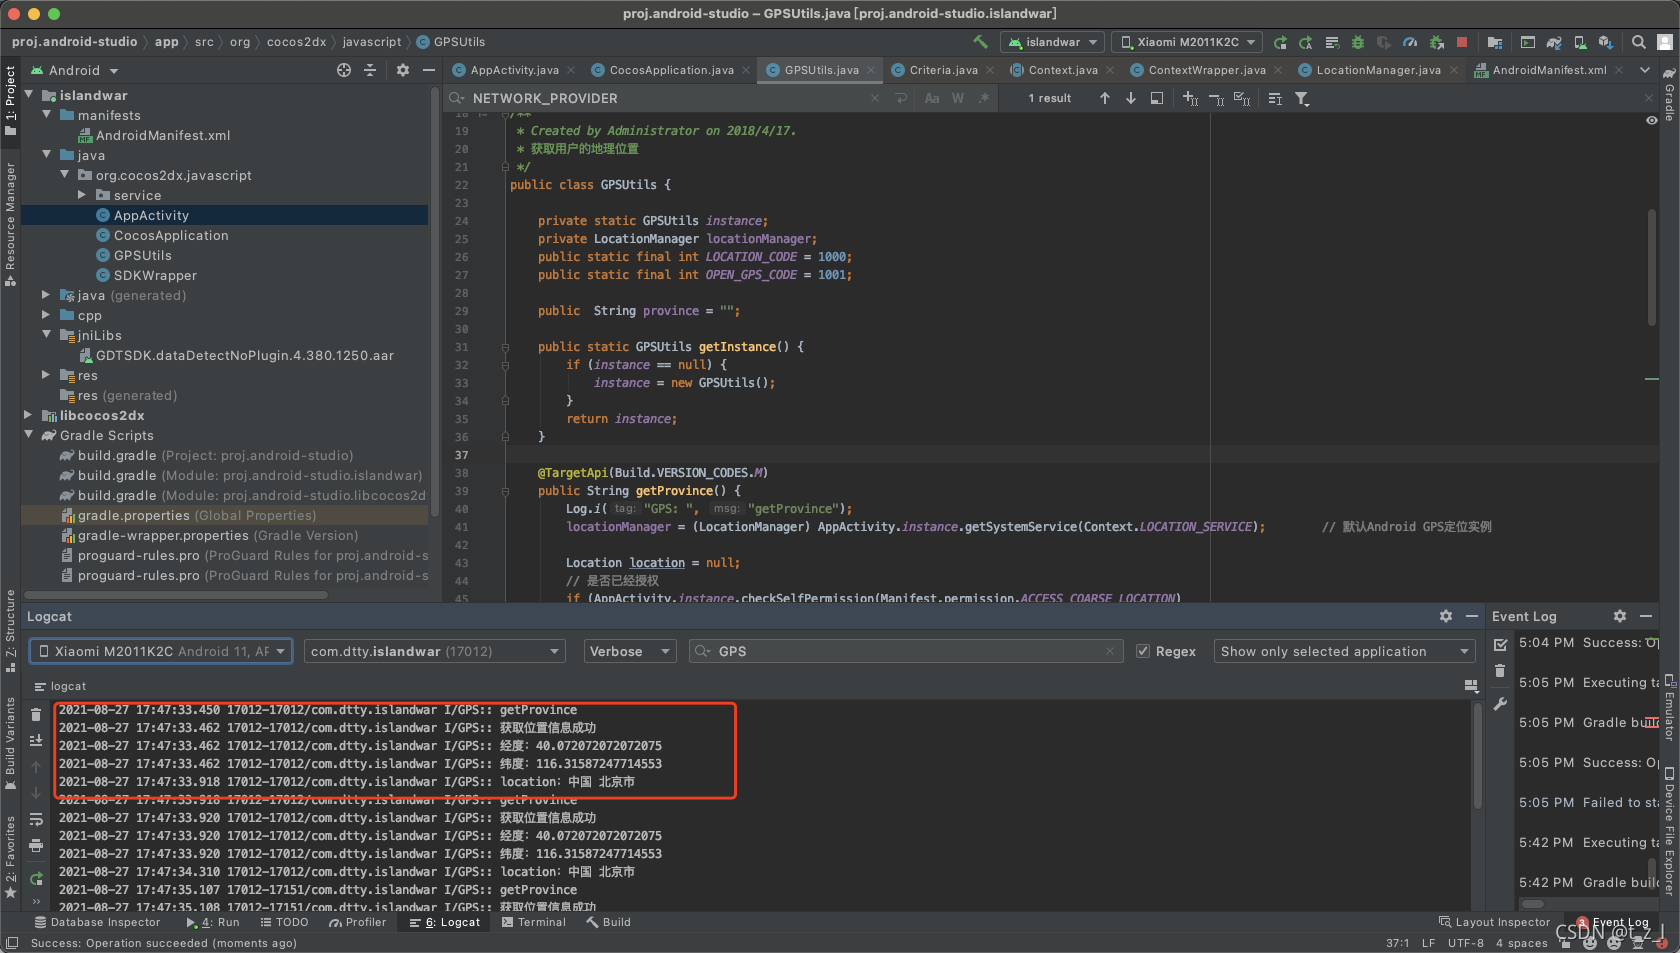Open the SDK Manager icon
Screen dimensions: 1680x953
pos(1606,42)
